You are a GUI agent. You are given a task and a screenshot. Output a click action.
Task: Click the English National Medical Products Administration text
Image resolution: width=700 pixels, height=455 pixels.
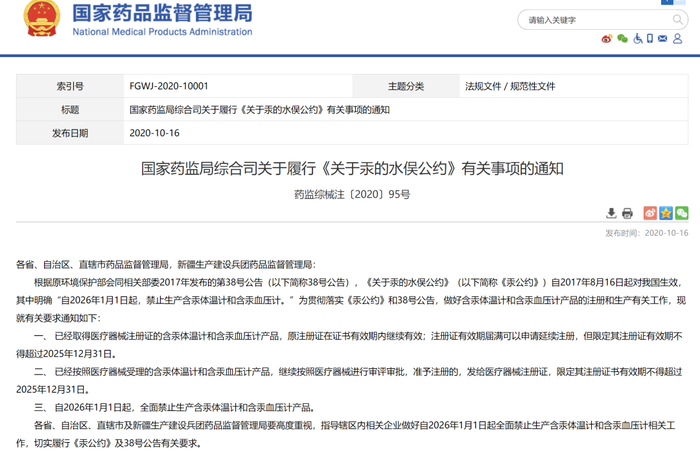[162, 32]
